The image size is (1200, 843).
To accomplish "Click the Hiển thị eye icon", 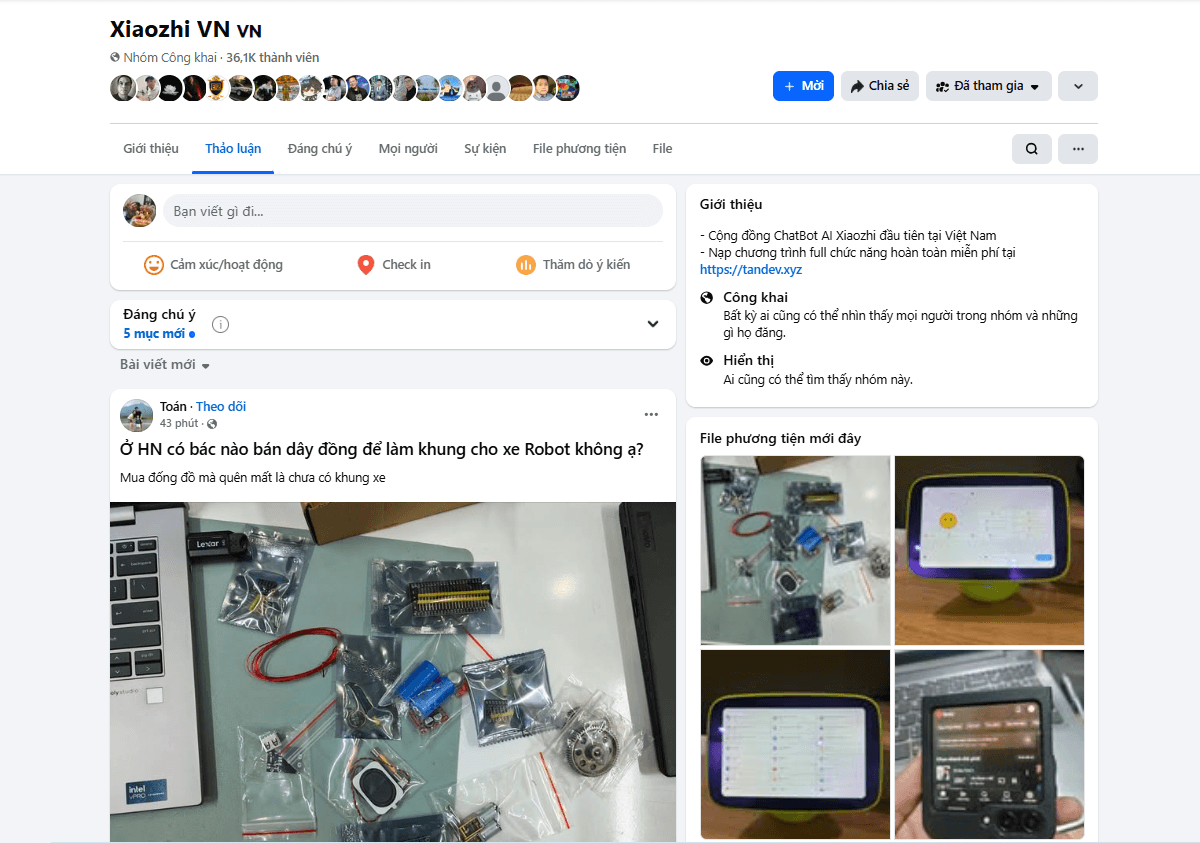I will pyautogui.click(x=707, y=361).
